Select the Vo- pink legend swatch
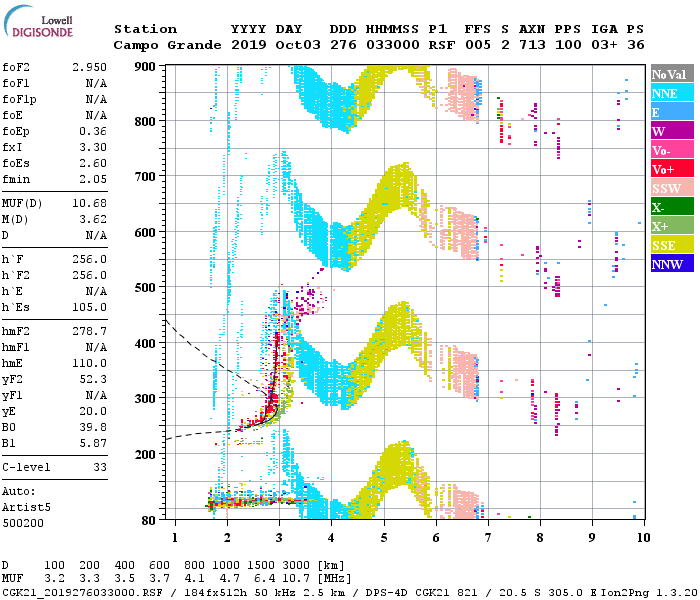Screen dimensions: 700x600 click(x=672, y=150)
